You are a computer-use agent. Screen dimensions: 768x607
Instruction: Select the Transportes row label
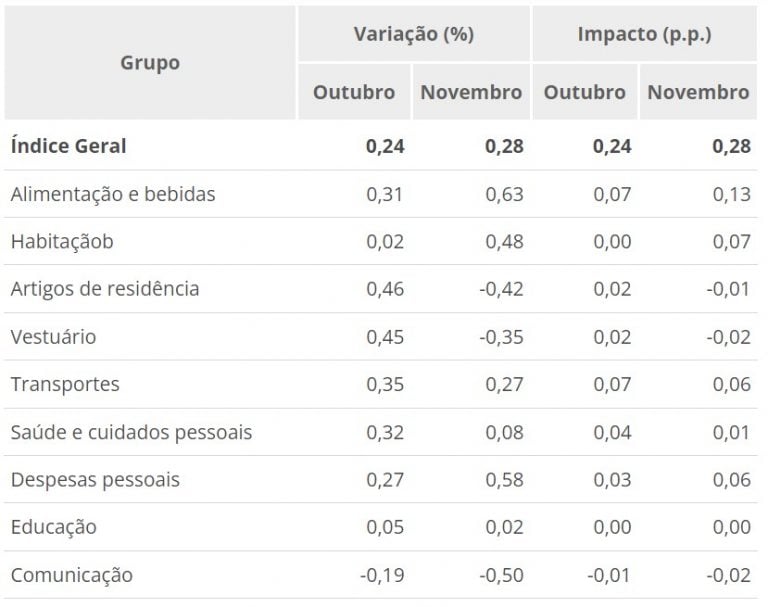click(65, 384)
